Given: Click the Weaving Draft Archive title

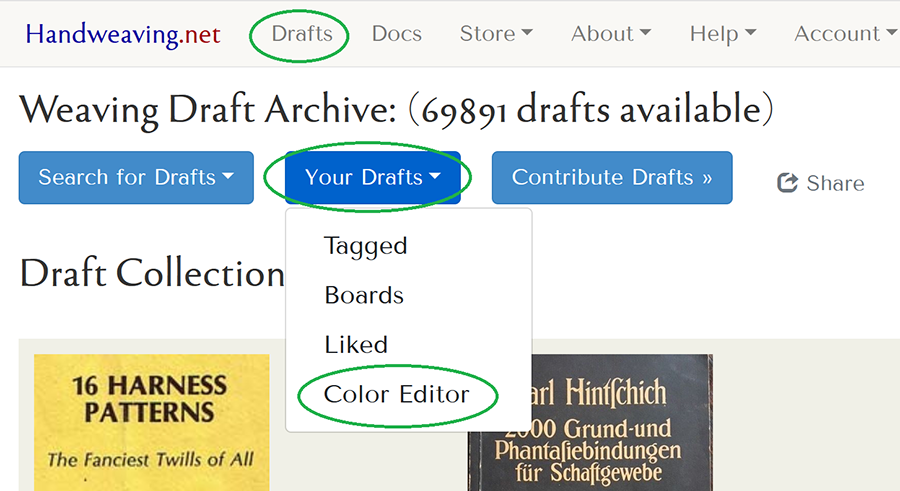Looking at the screenshot, I should tap(209, 109).
